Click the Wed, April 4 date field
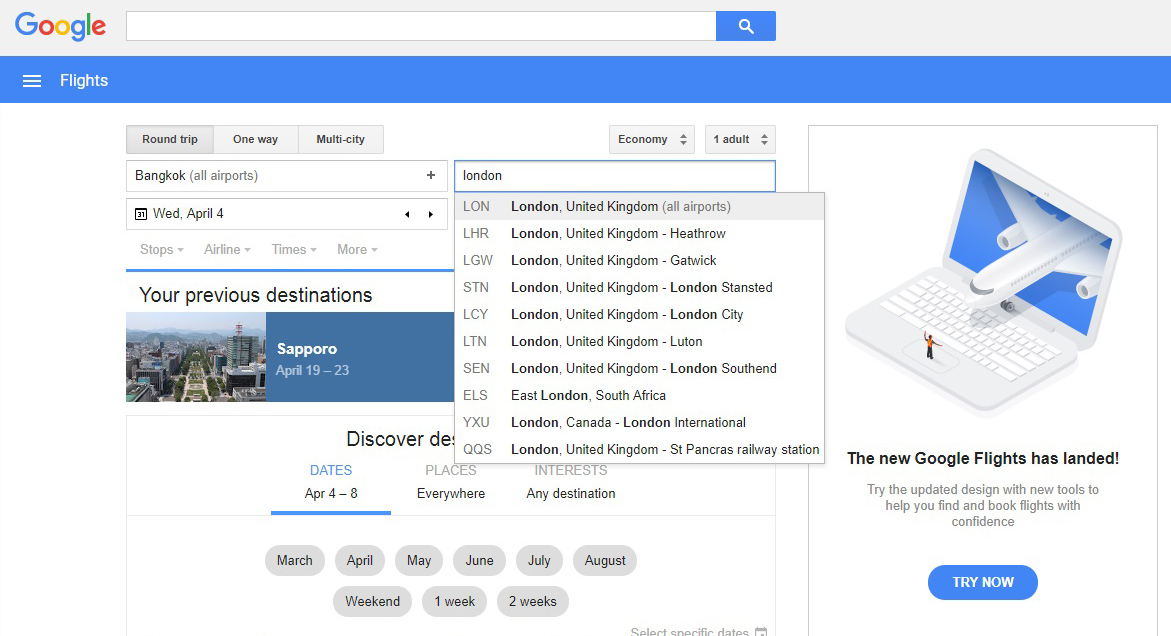The height and width of the screenshot is (636, 1171). pos(287,214)
